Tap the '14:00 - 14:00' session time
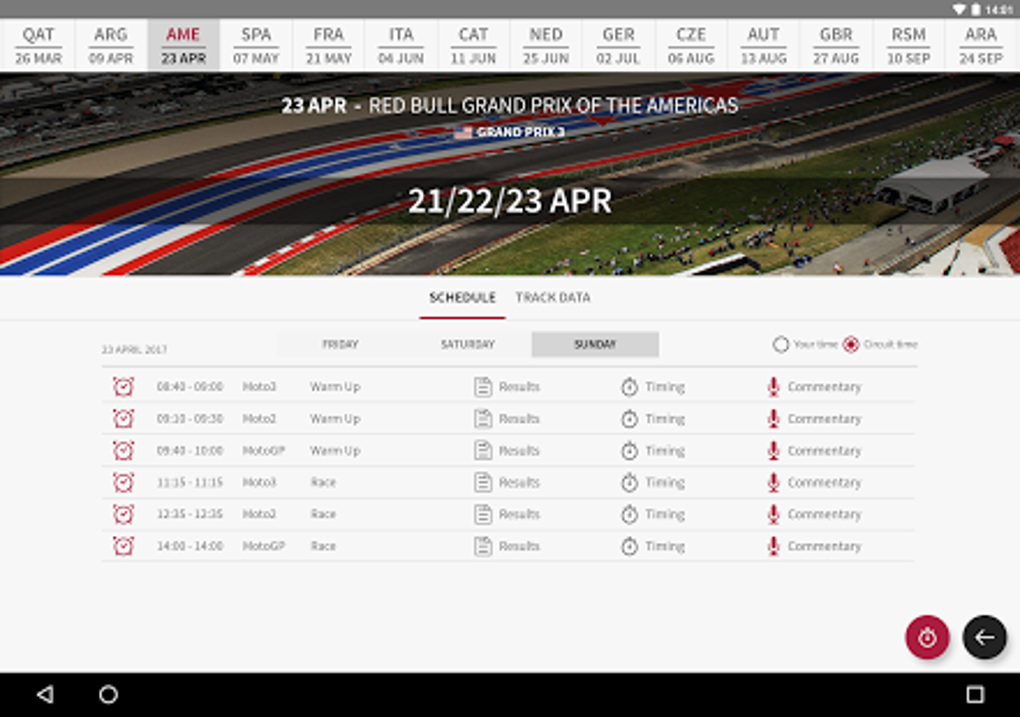1020x717 pixels. (x=190, y=546)
